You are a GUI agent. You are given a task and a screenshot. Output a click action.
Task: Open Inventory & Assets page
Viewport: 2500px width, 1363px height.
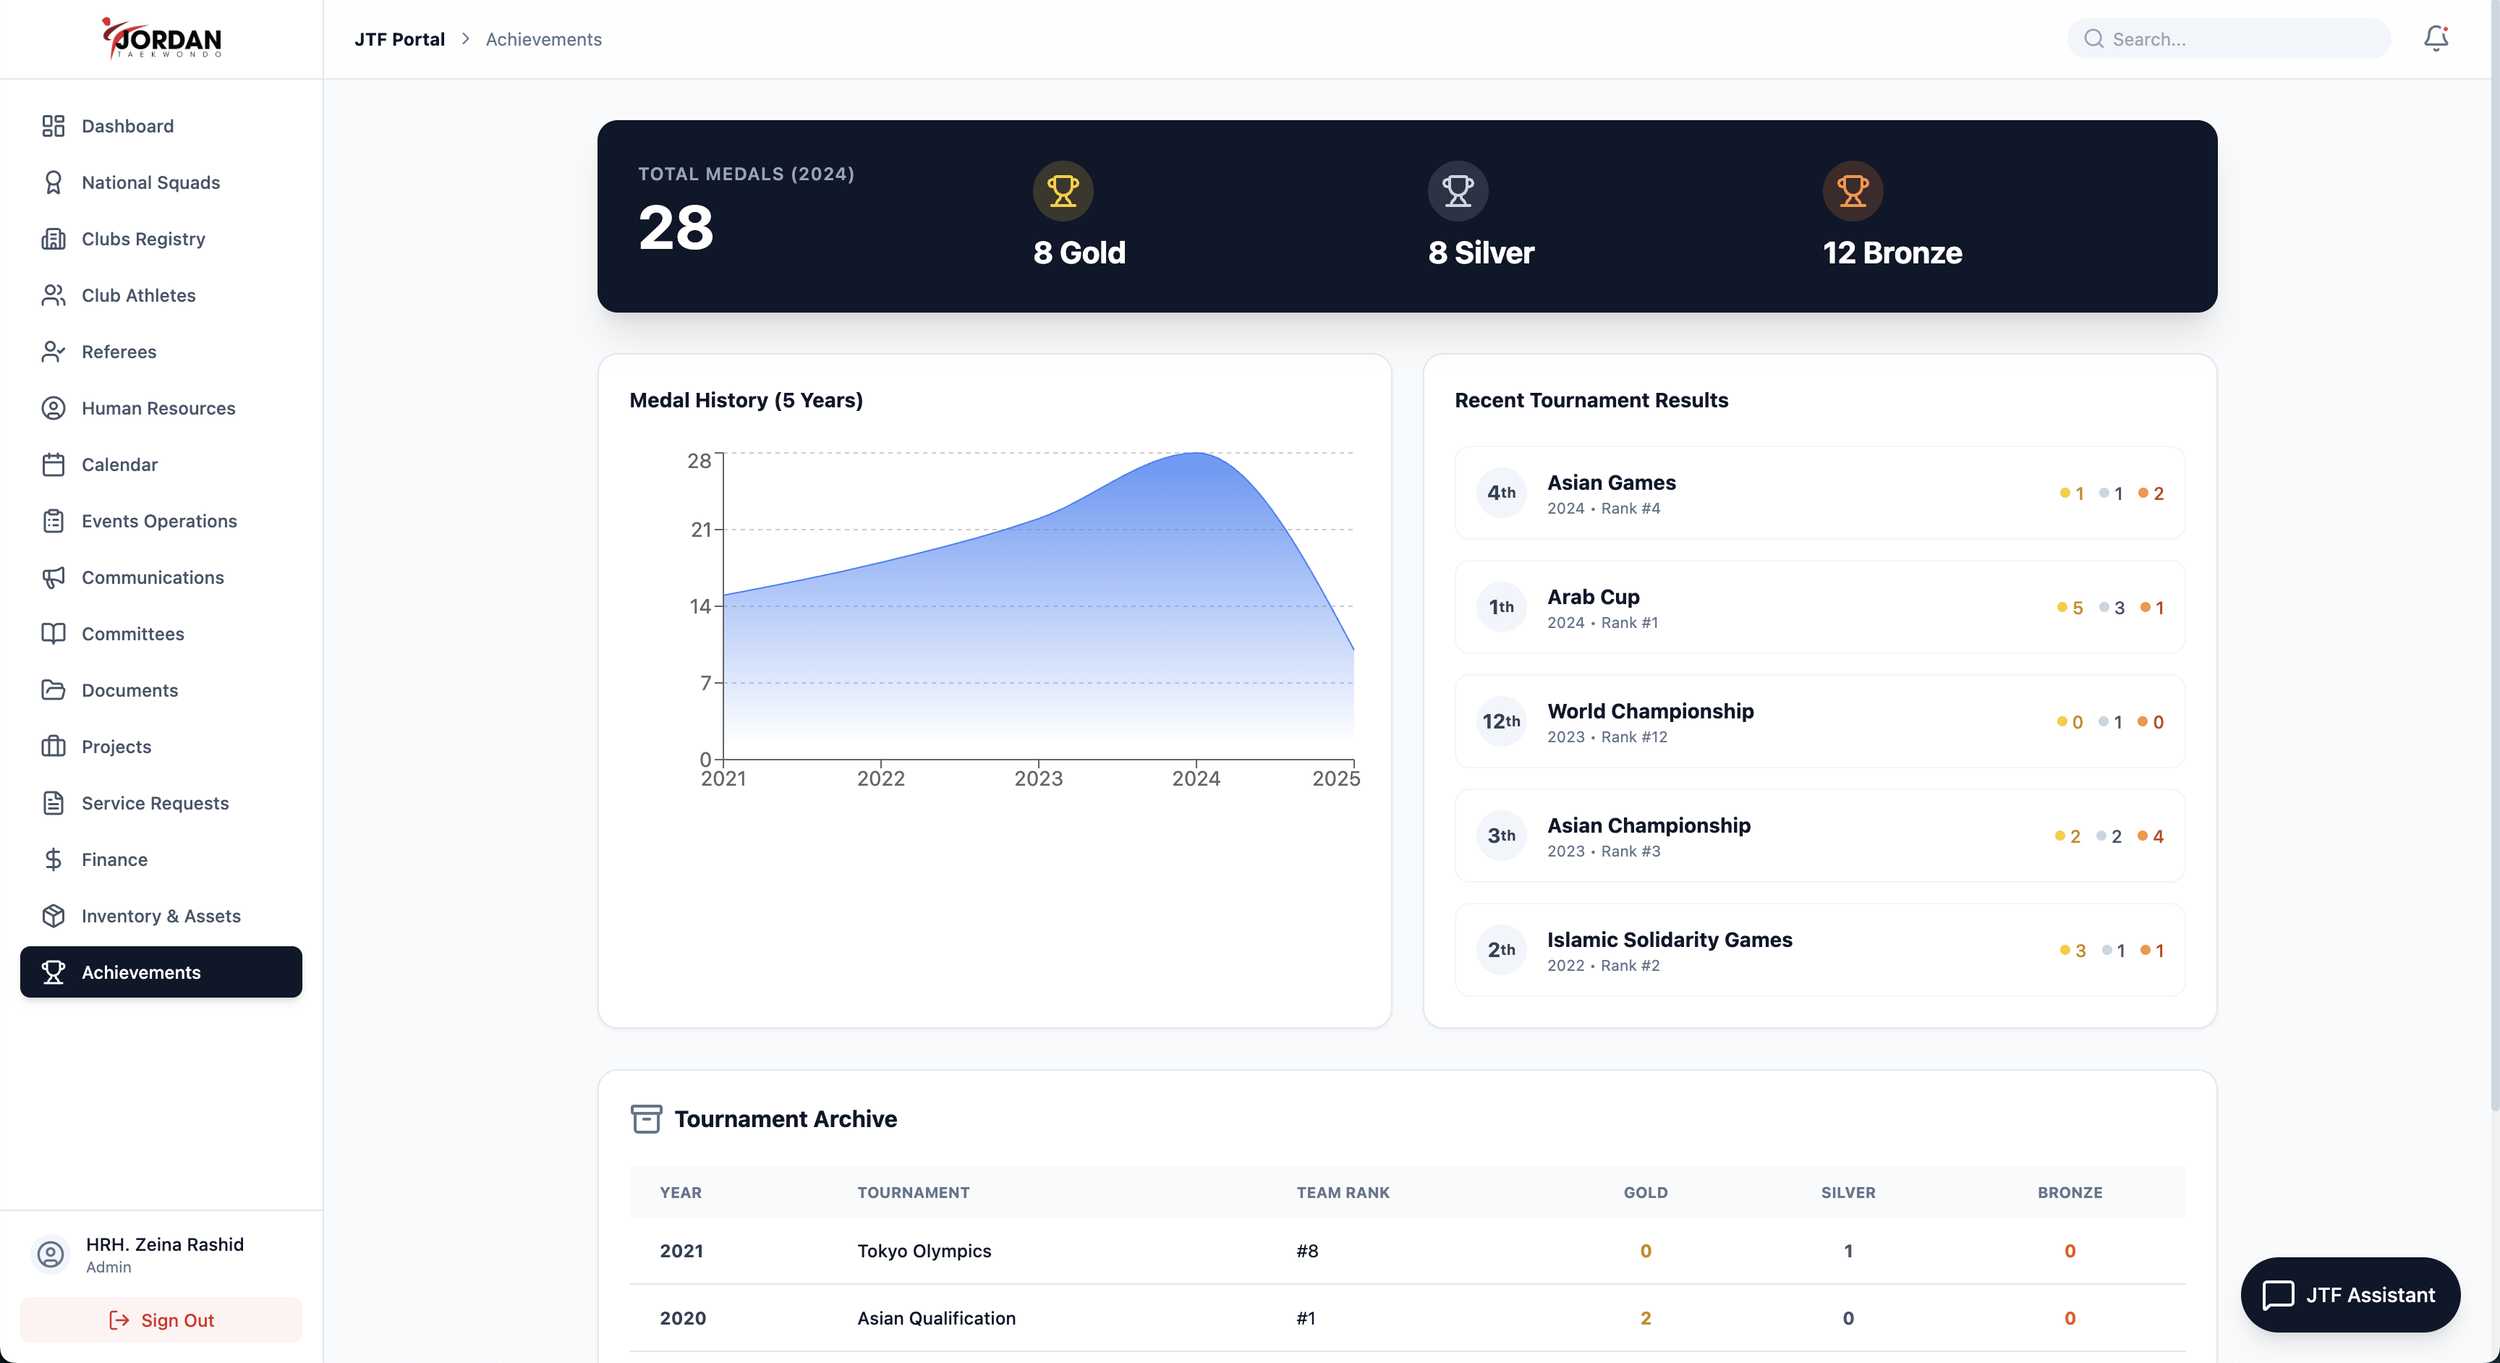coord(160,916)
